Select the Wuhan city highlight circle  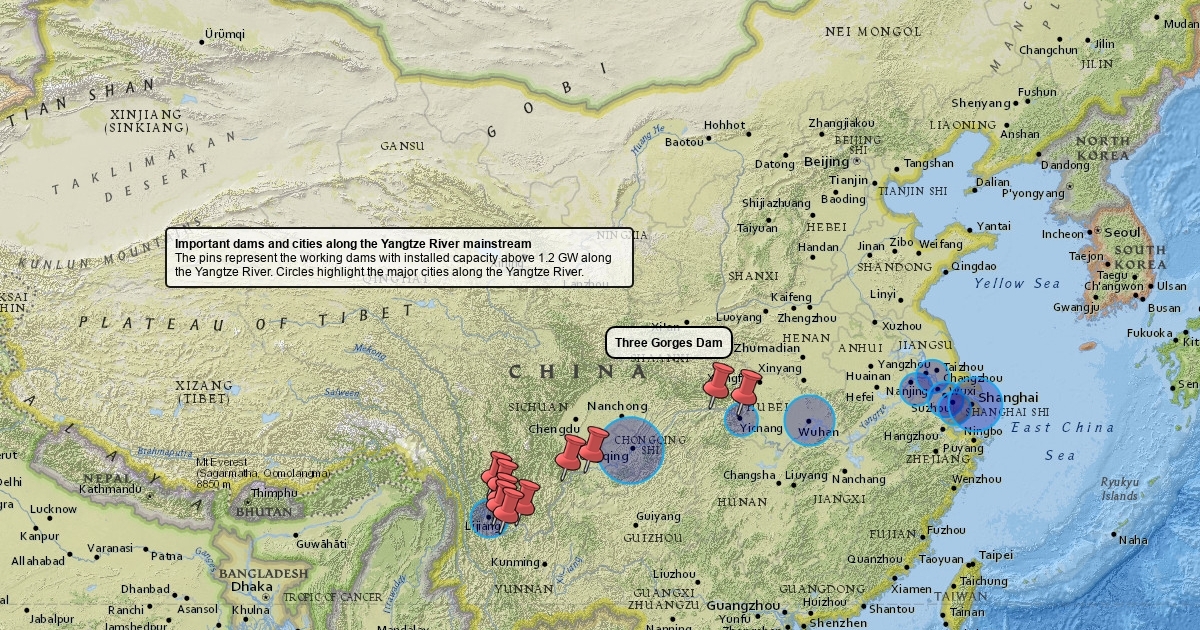click(x=809, y=420)
